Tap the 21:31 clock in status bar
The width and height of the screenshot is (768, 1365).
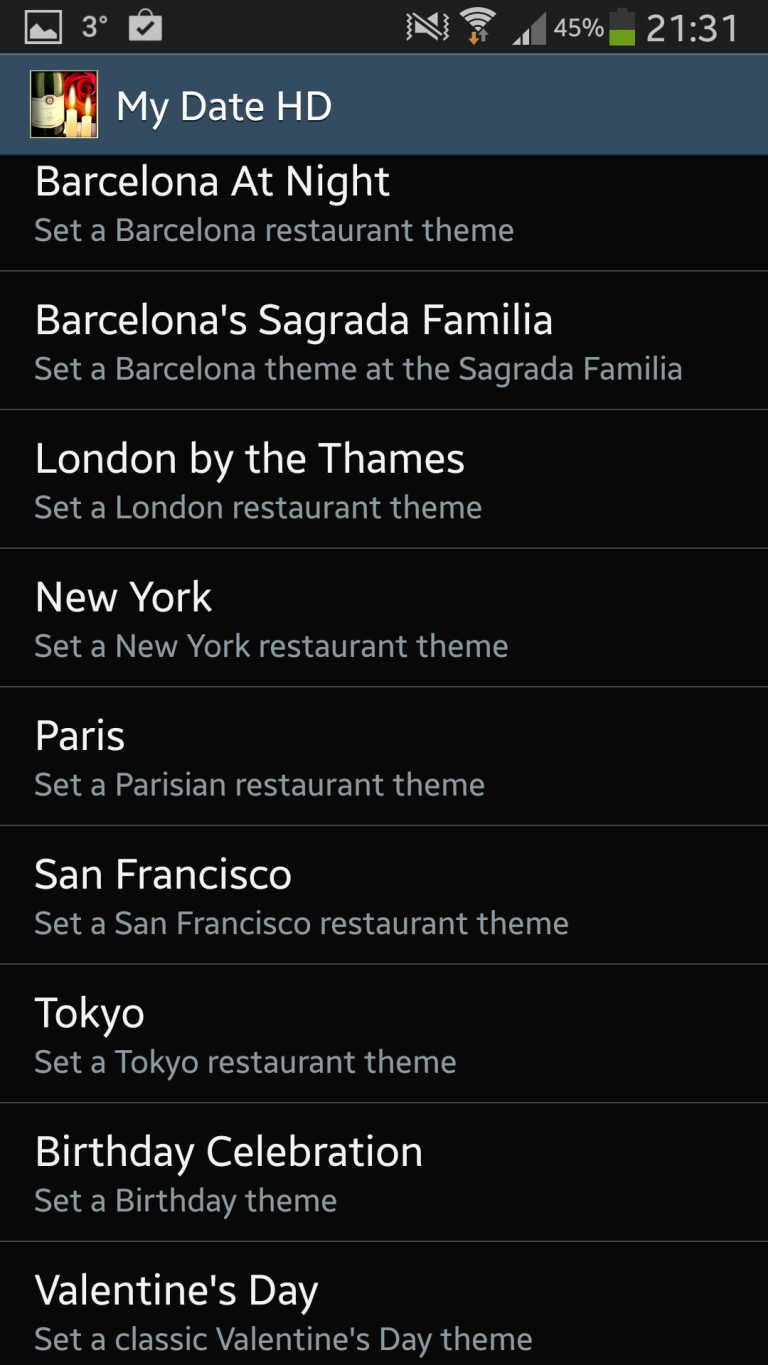692,28
